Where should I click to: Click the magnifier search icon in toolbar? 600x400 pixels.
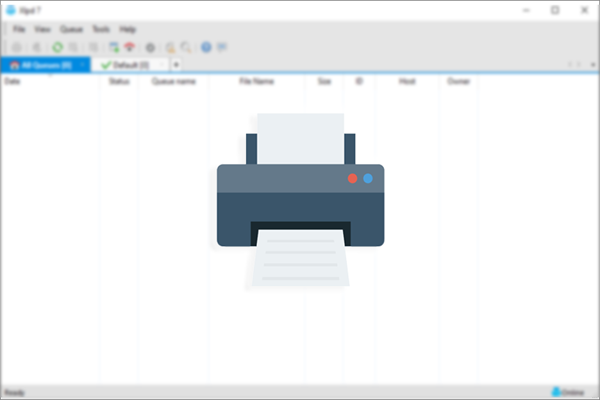click(x=185, y=47)
